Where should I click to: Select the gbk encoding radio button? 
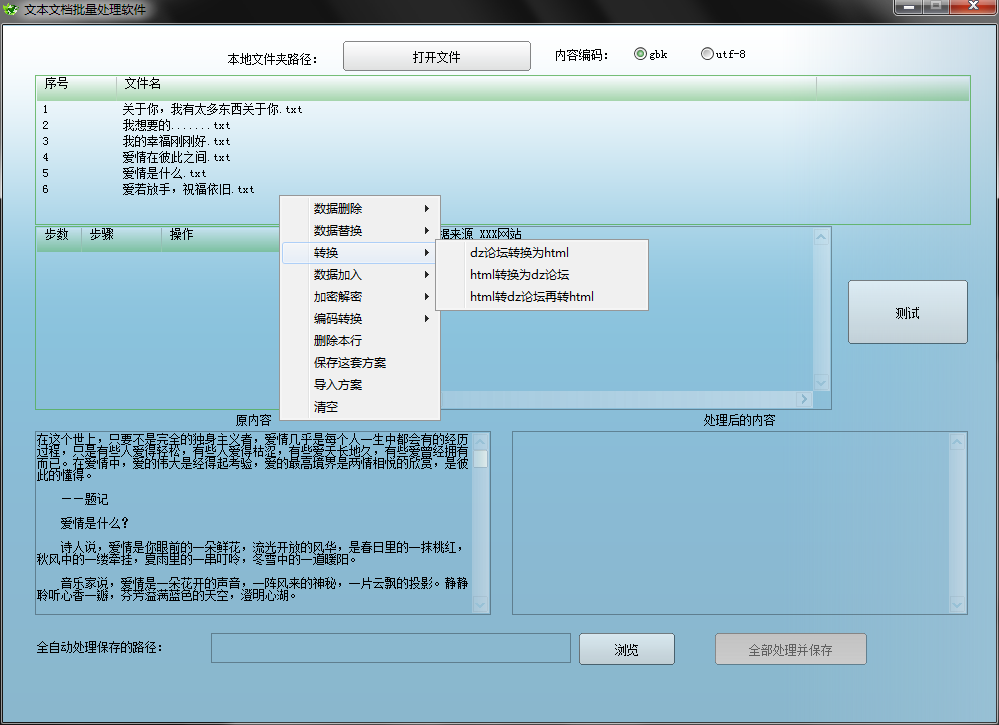click(x=641, y=55)
